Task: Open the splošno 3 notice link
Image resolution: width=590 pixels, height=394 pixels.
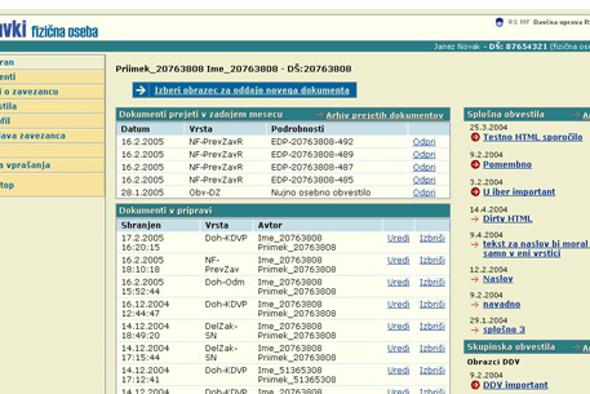Action: click(504, 330)
